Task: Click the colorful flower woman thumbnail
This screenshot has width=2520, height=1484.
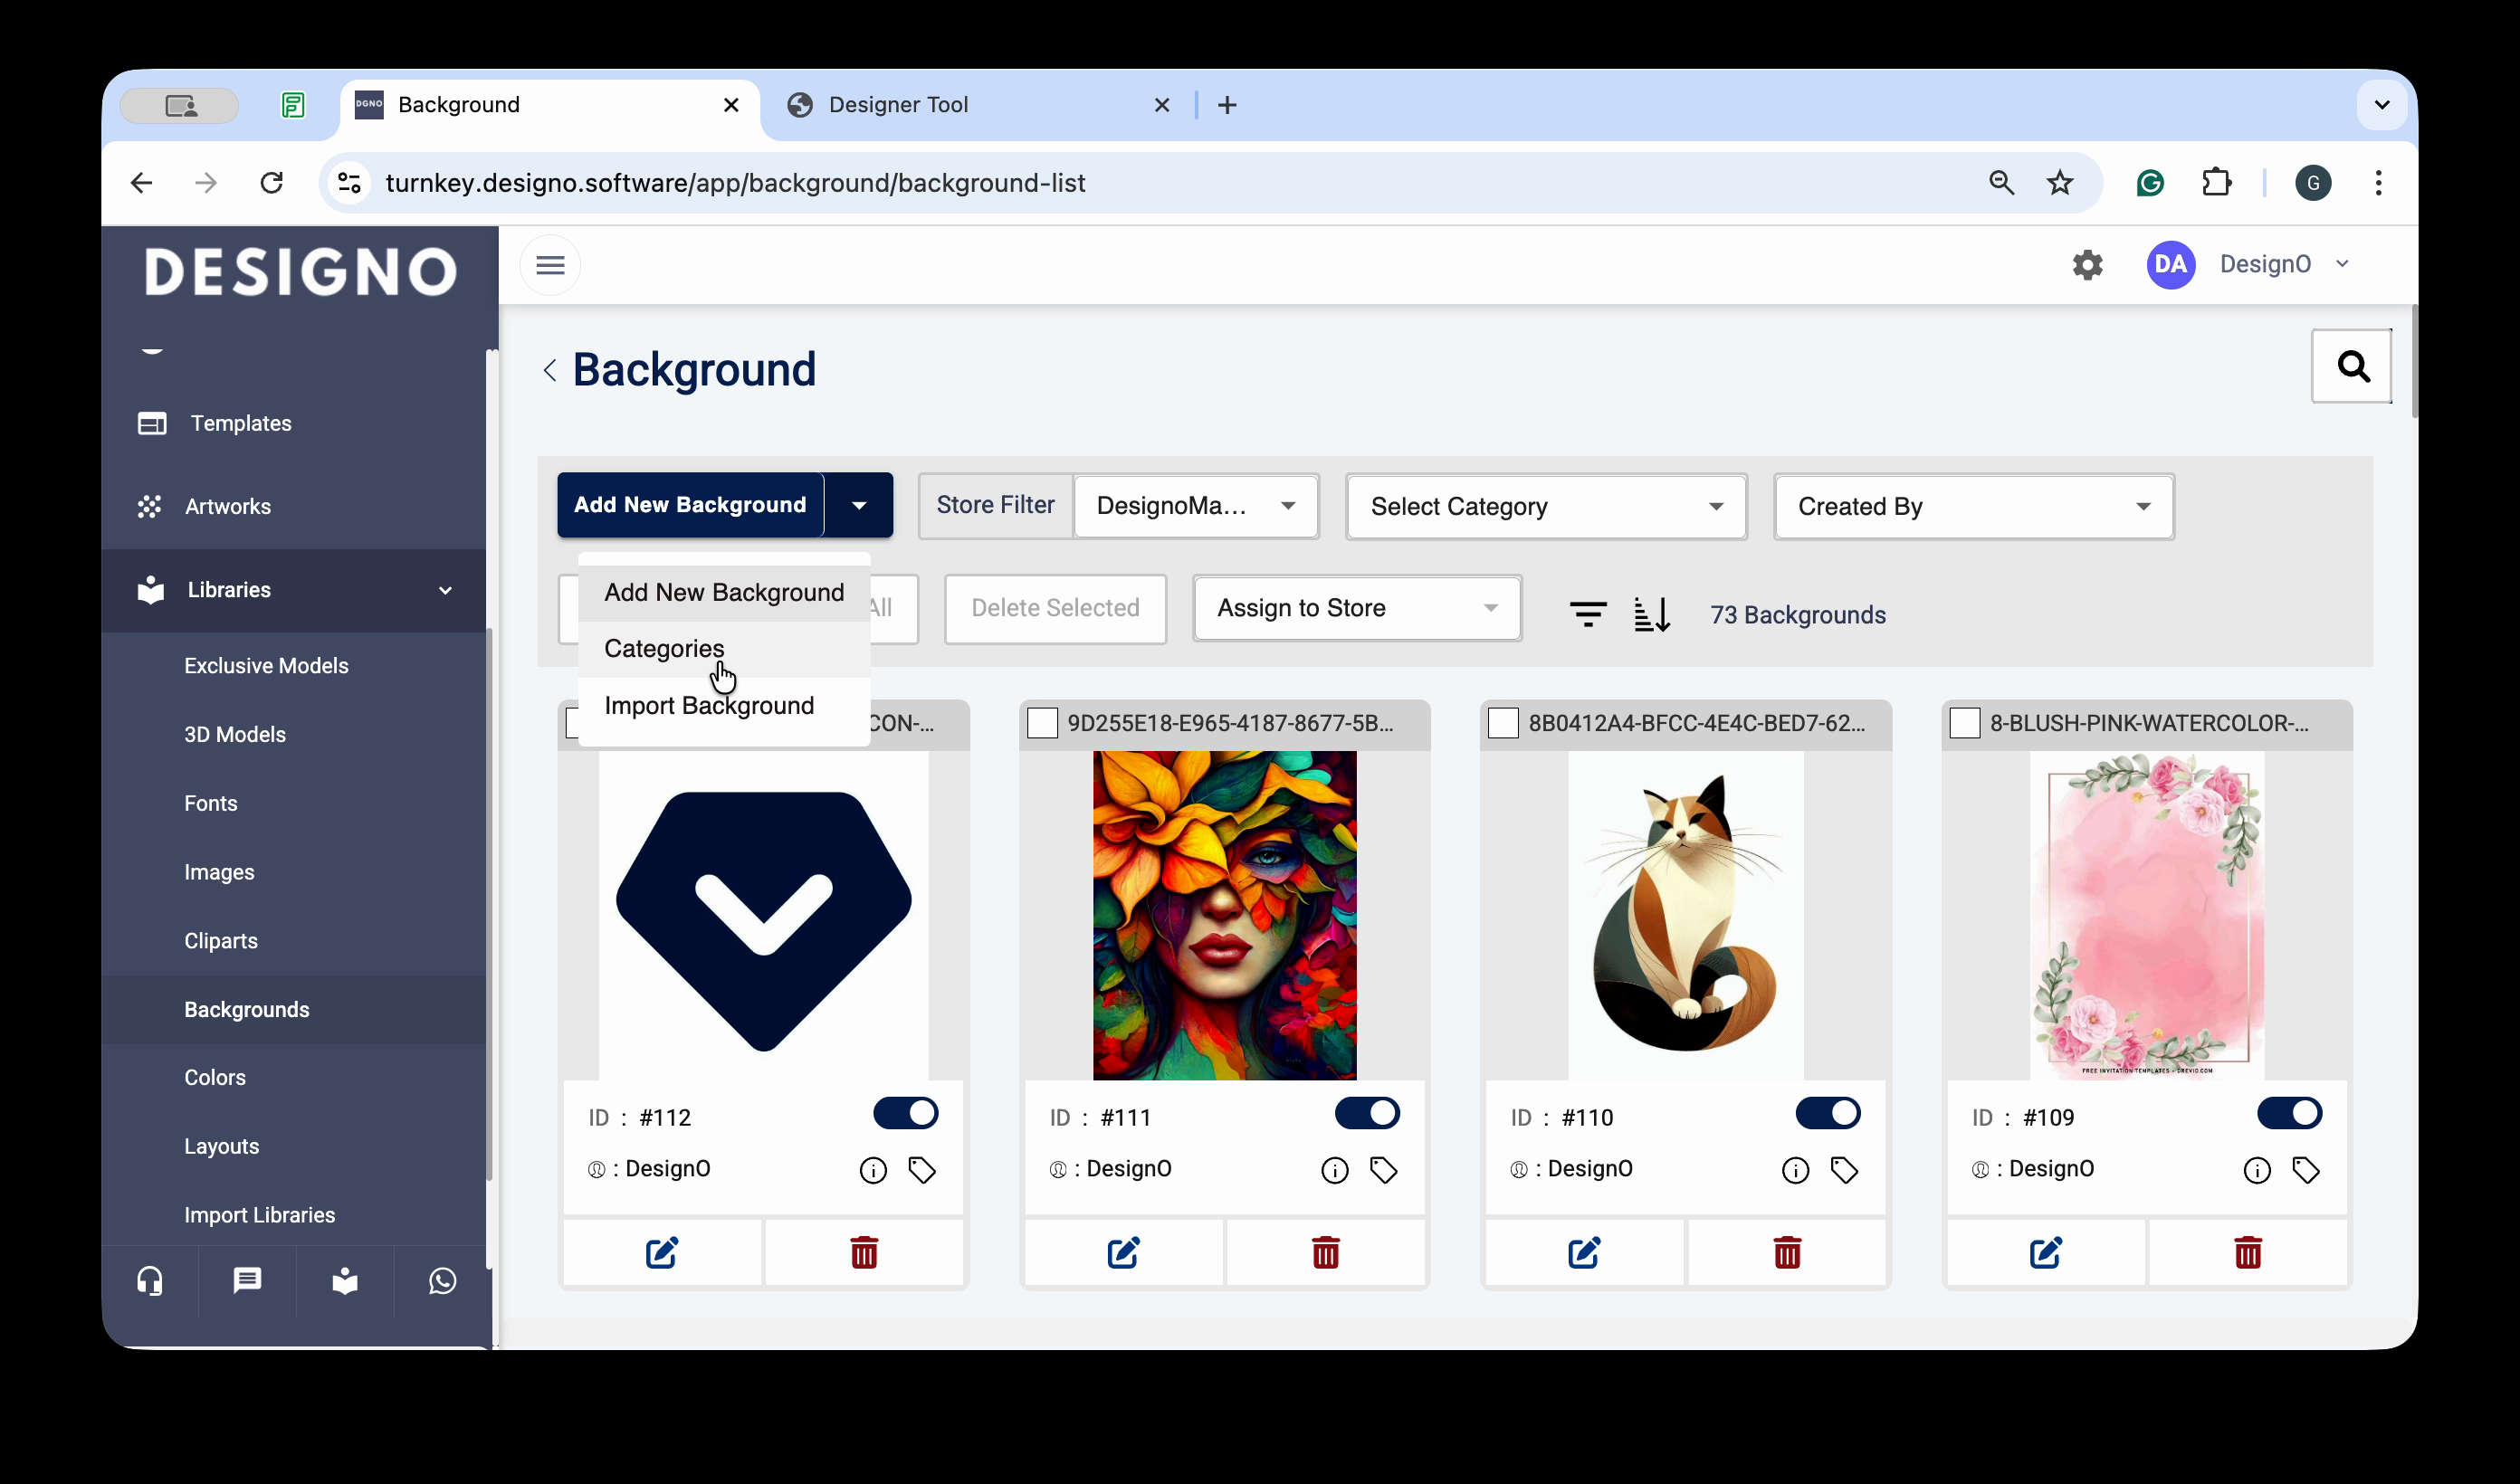Action: point(1224,915)
